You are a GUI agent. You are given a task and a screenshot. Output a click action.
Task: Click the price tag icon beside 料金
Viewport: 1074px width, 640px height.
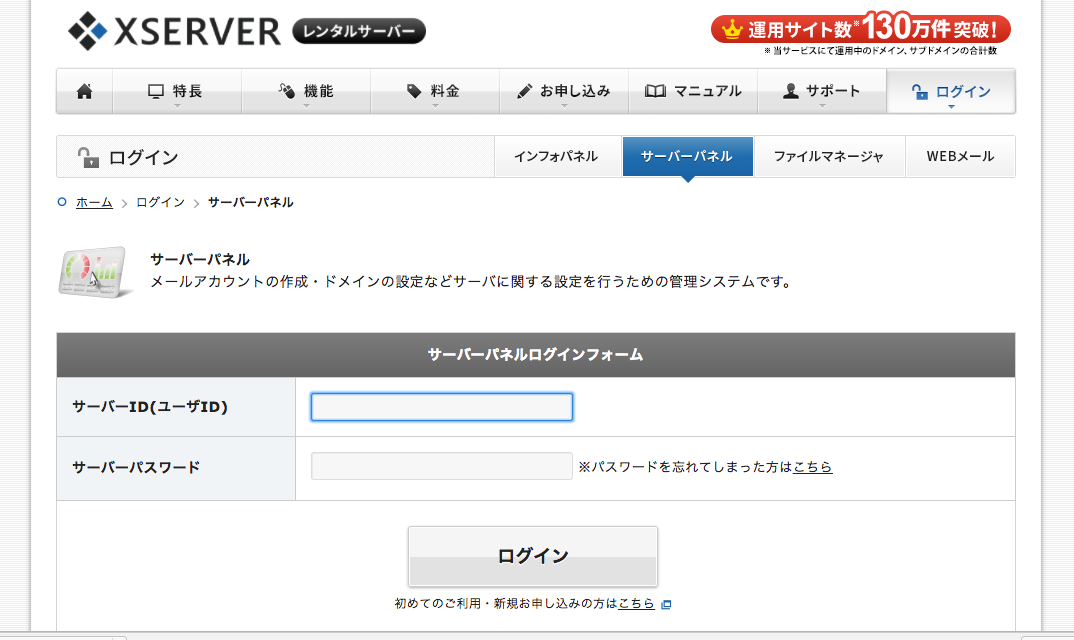414,91
